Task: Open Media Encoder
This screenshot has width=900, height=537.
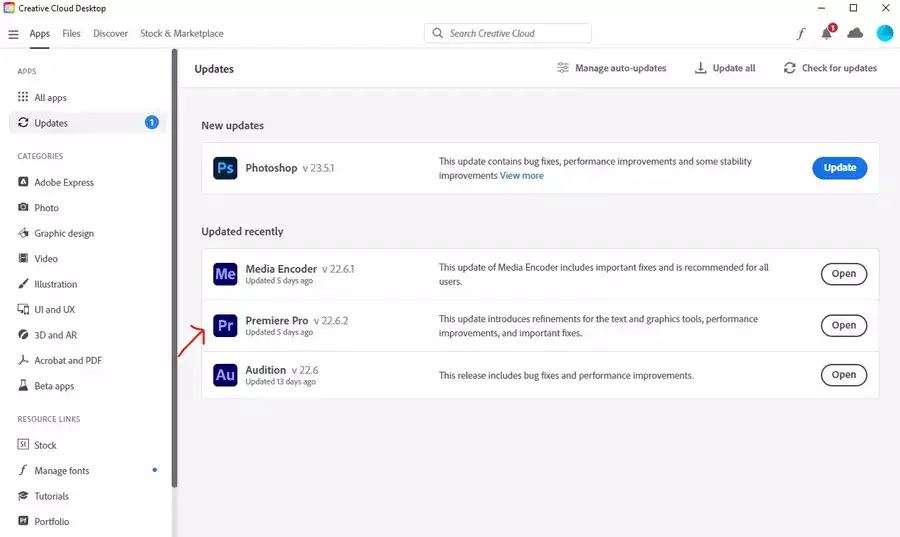Action: click(844, 274)
